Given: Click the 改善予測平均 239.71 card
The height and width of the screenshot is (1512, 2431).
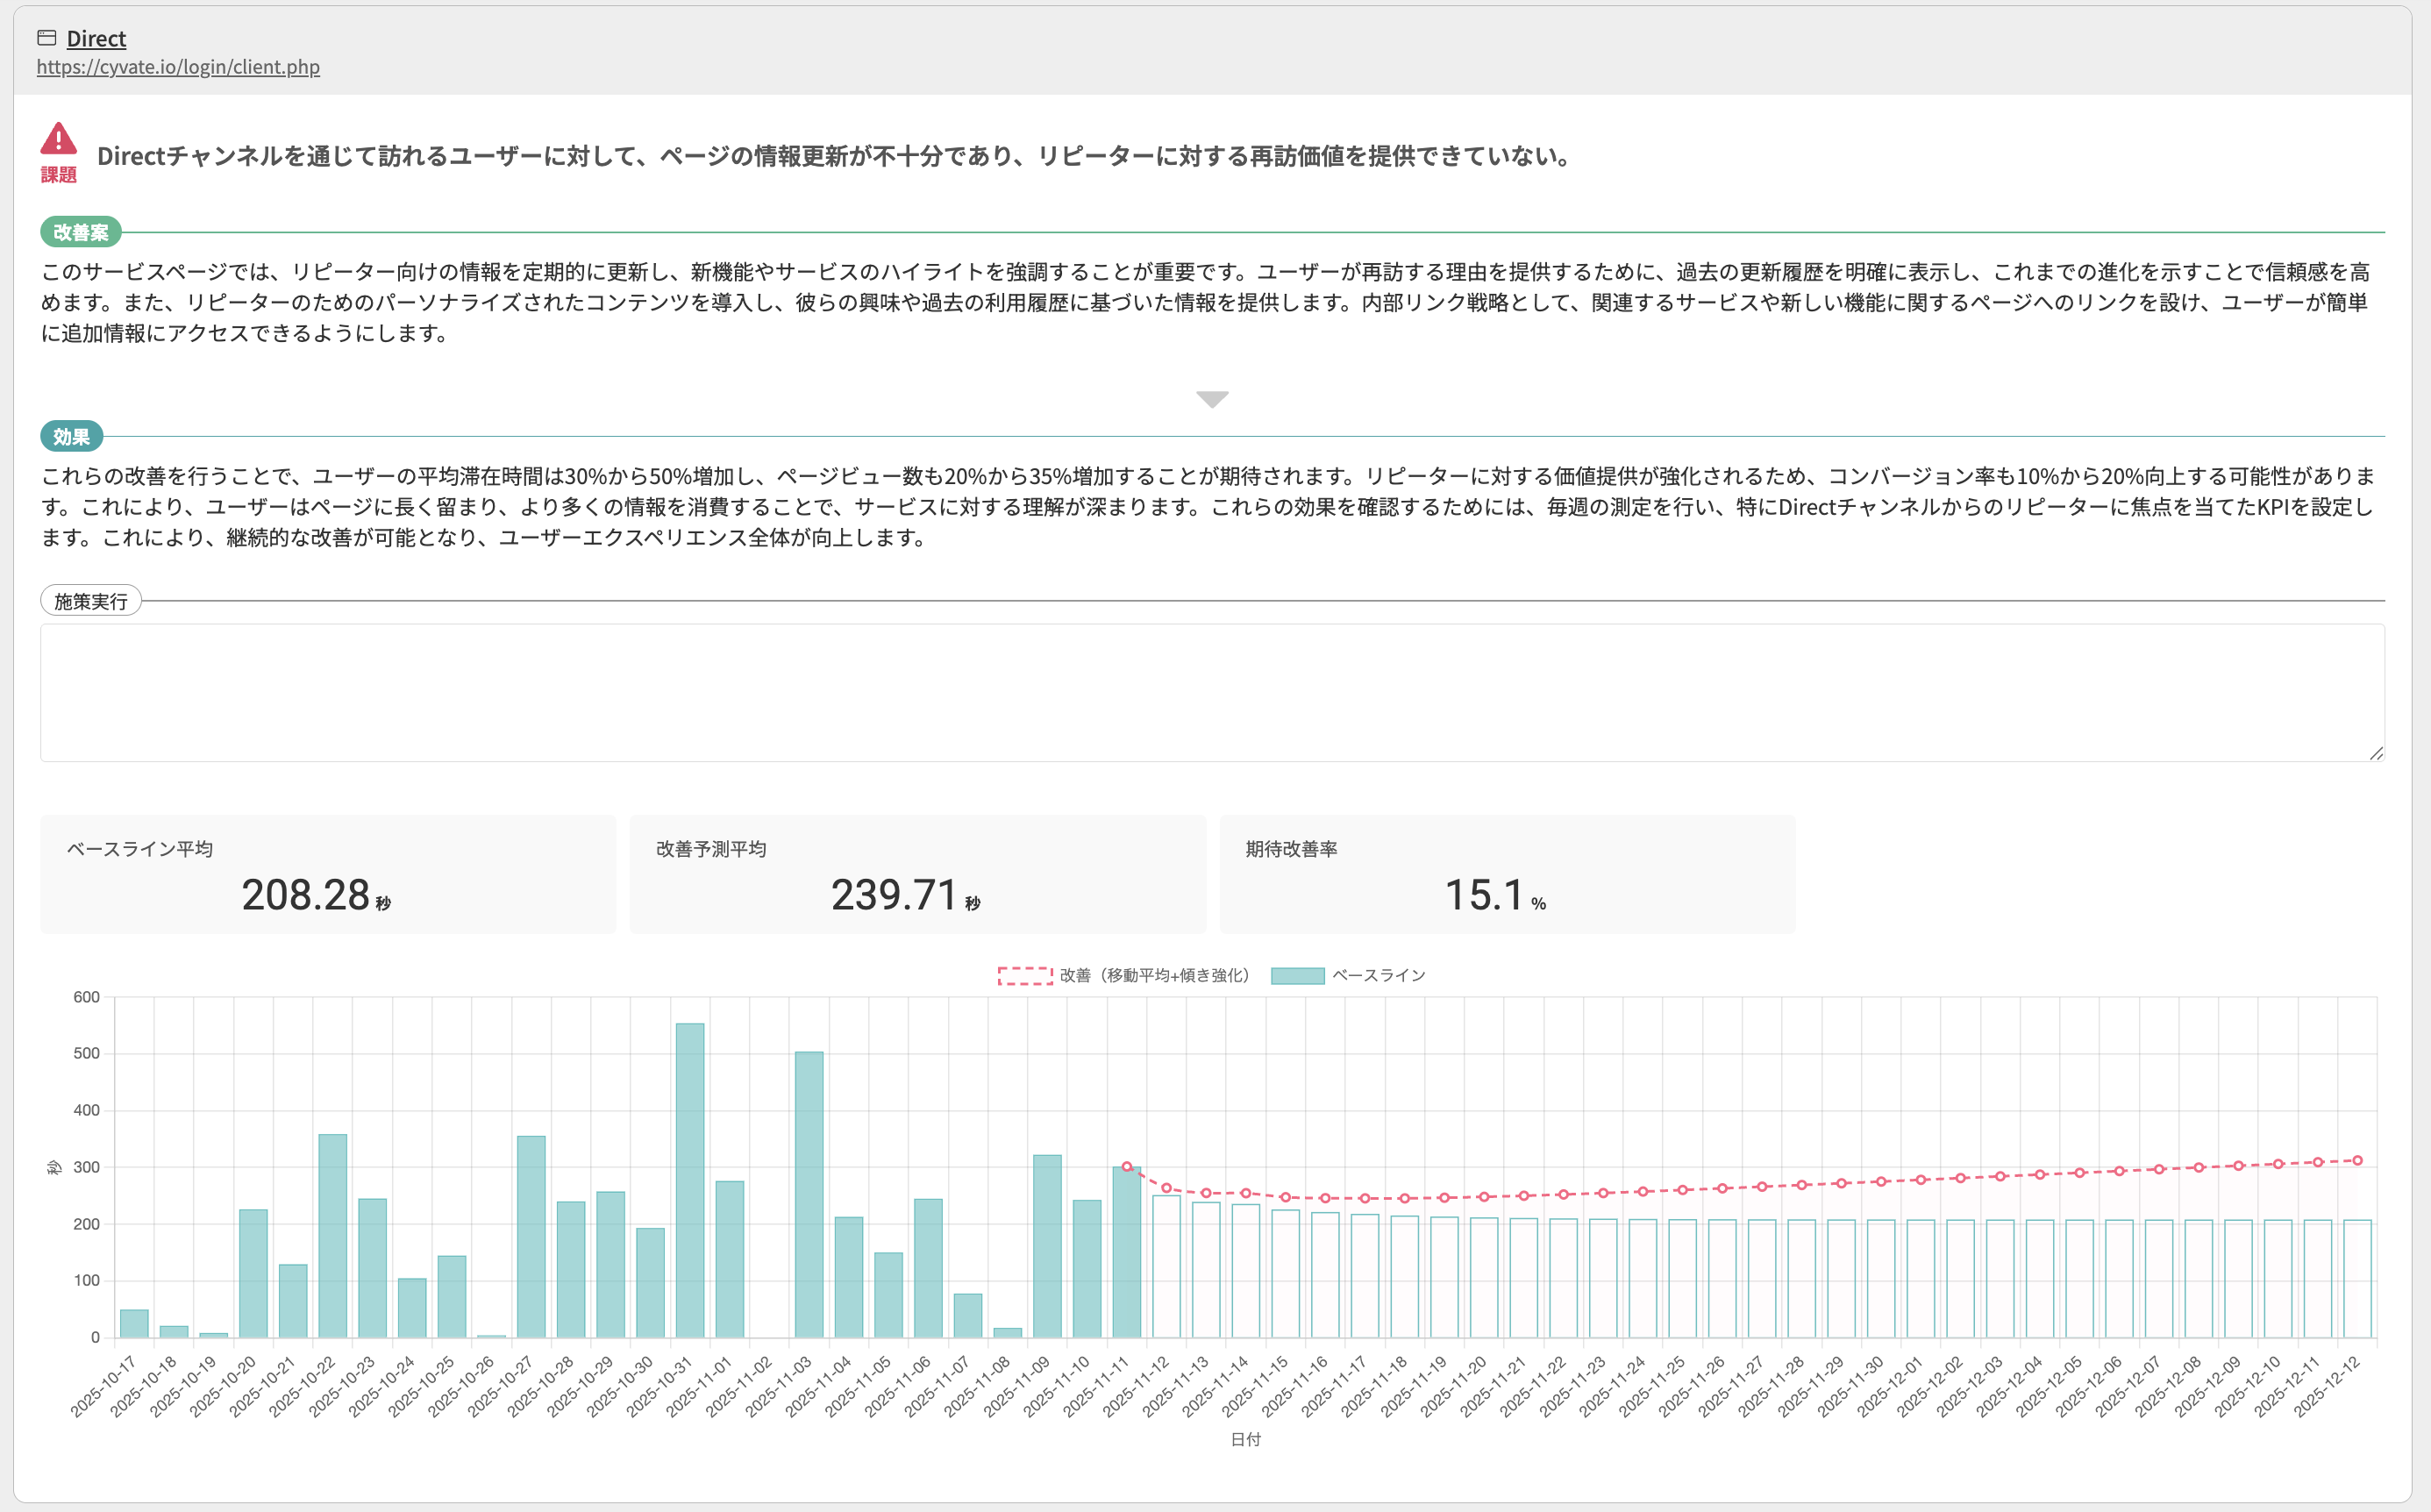Looking at the screenshot, I should tap(917, 874).
